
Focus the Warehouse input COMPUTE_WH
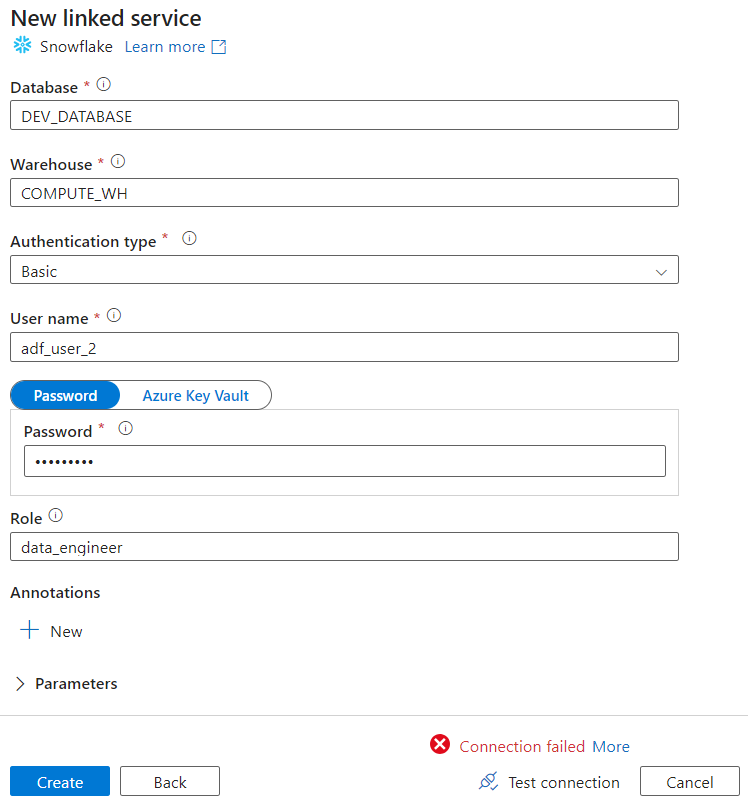(344, 193)
